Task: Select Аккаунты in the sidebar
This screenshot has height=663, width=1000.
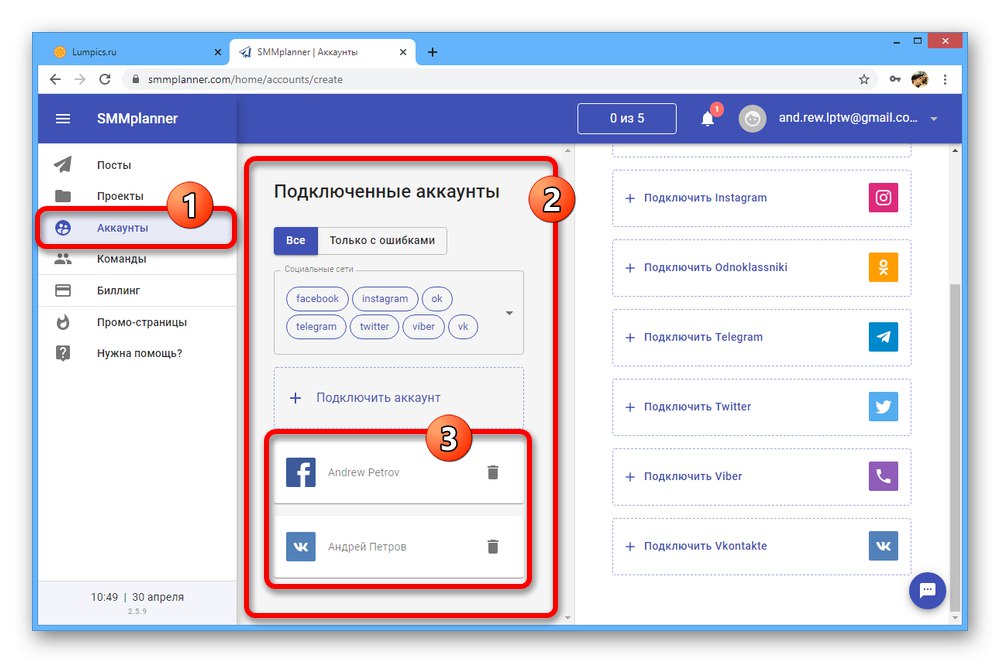Action: (x=137, y=228)
